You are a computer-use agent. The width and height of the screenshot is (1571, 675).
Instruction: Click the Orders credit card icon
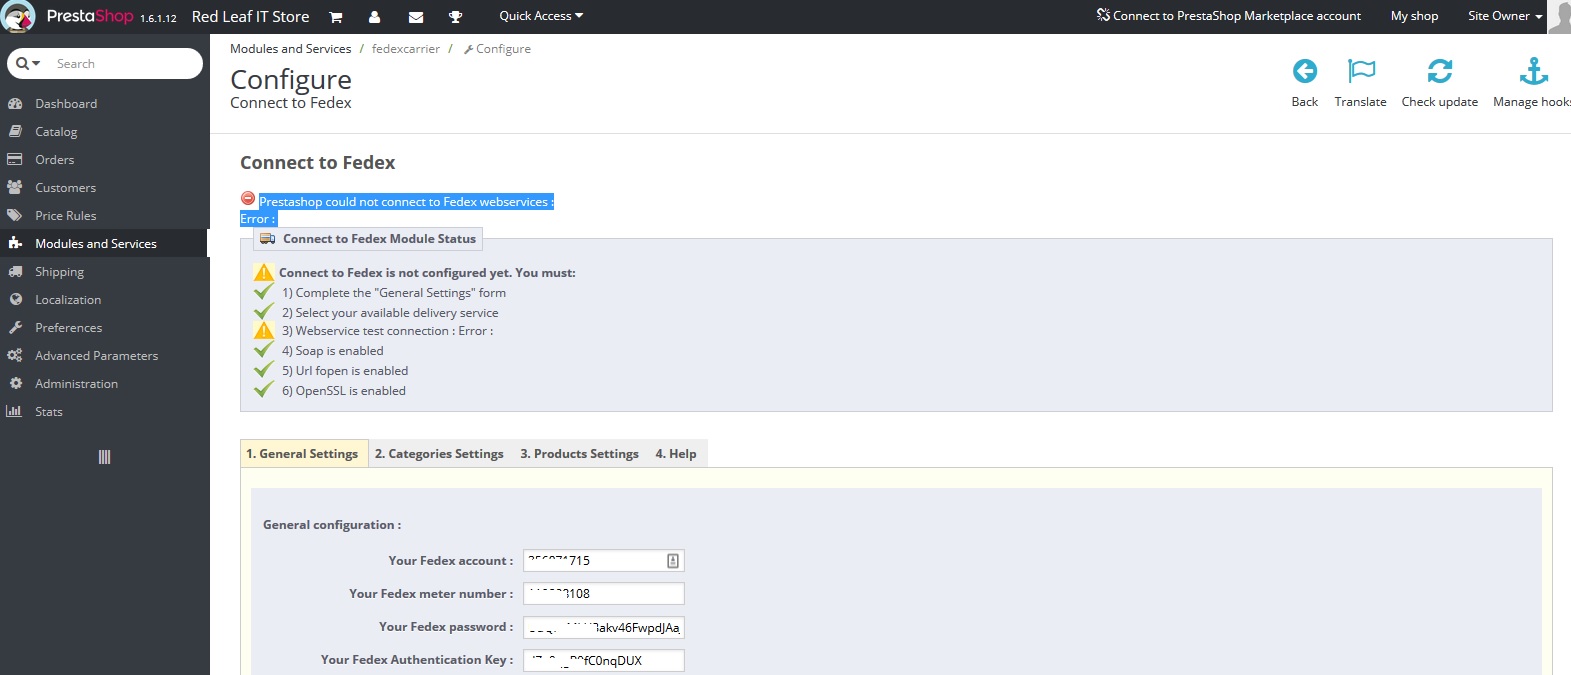15,159
